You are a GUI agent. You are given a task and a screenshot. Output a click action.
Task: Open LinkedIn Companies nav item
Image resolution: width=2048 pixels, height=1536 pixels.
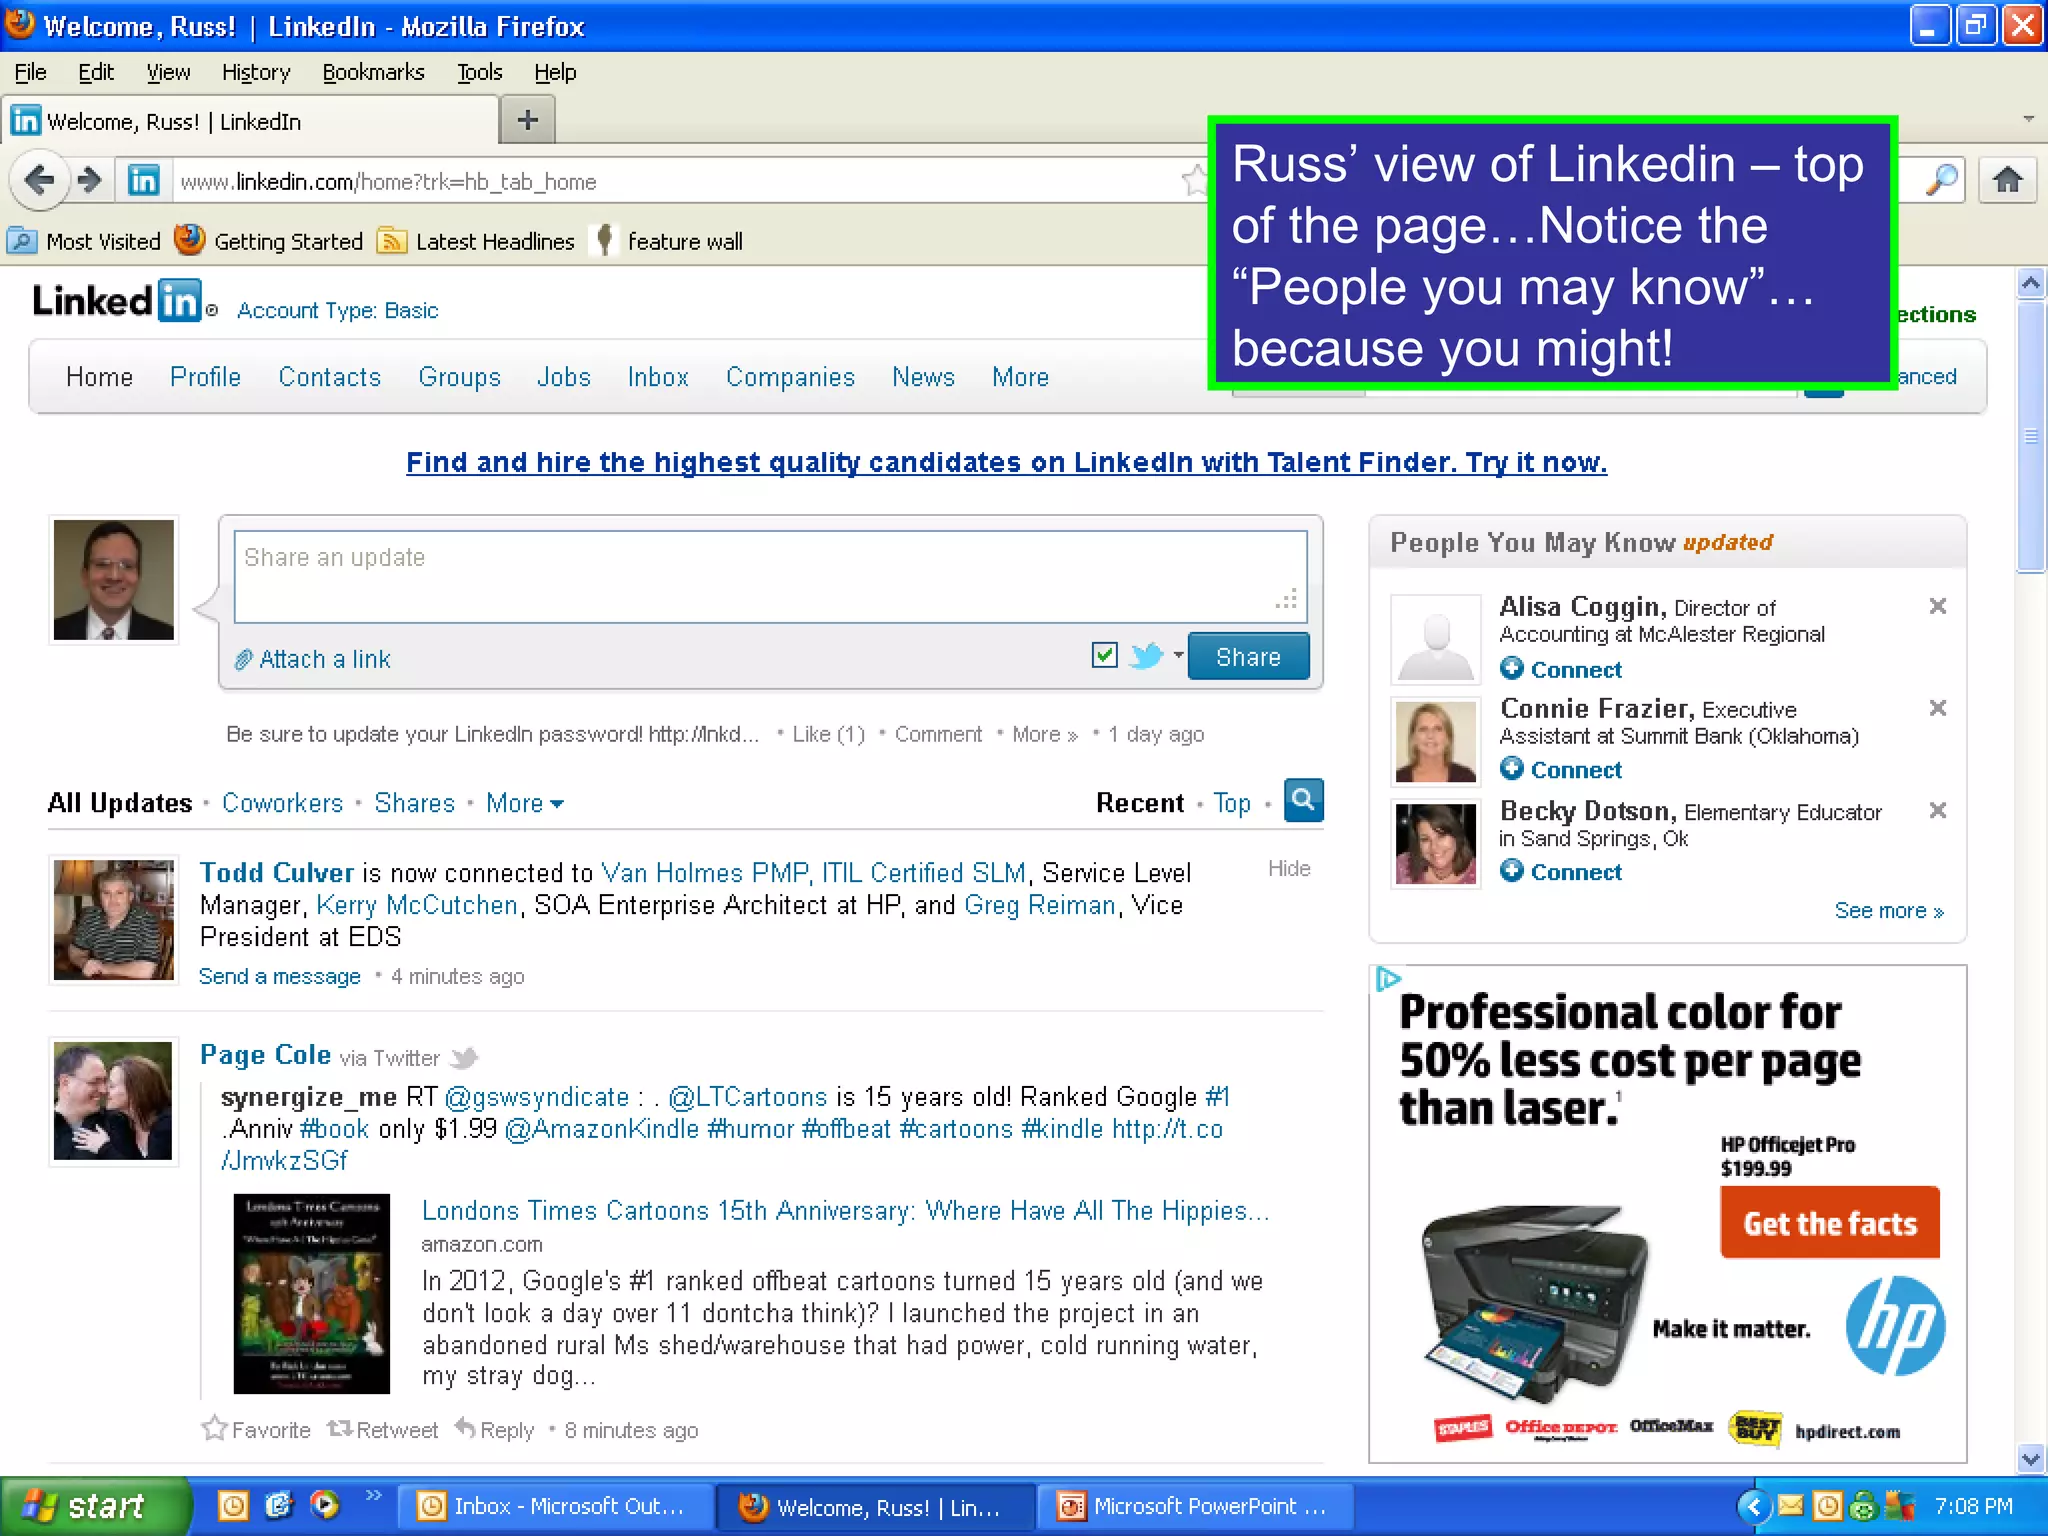790,377
